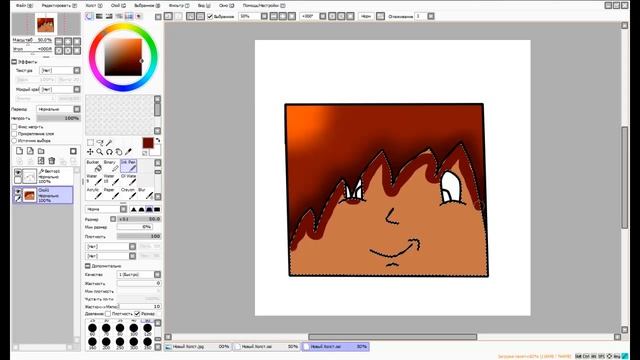Open the wet edge effect dropdown

(x=60, y=89)
